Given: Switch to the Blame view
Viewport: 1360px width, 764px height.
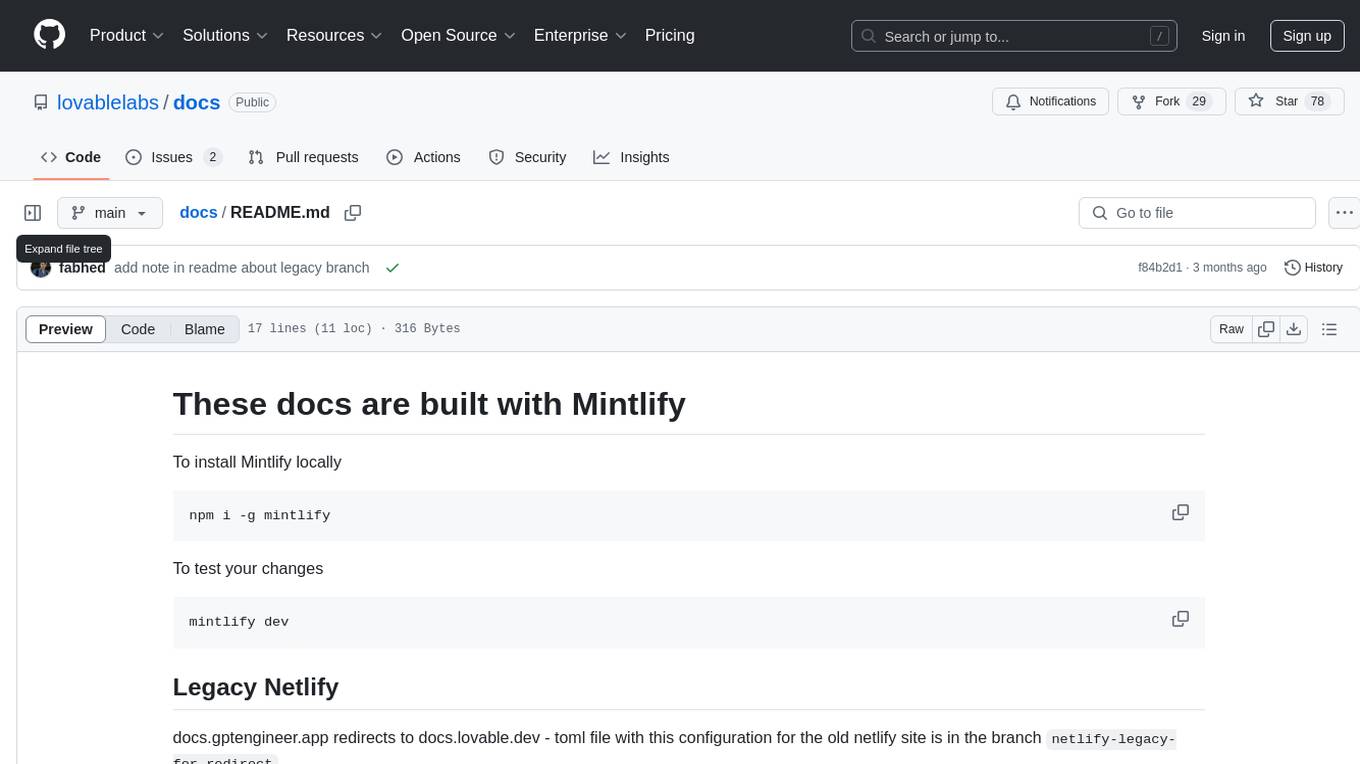Looking at the screenshot, I should point(204,329).
